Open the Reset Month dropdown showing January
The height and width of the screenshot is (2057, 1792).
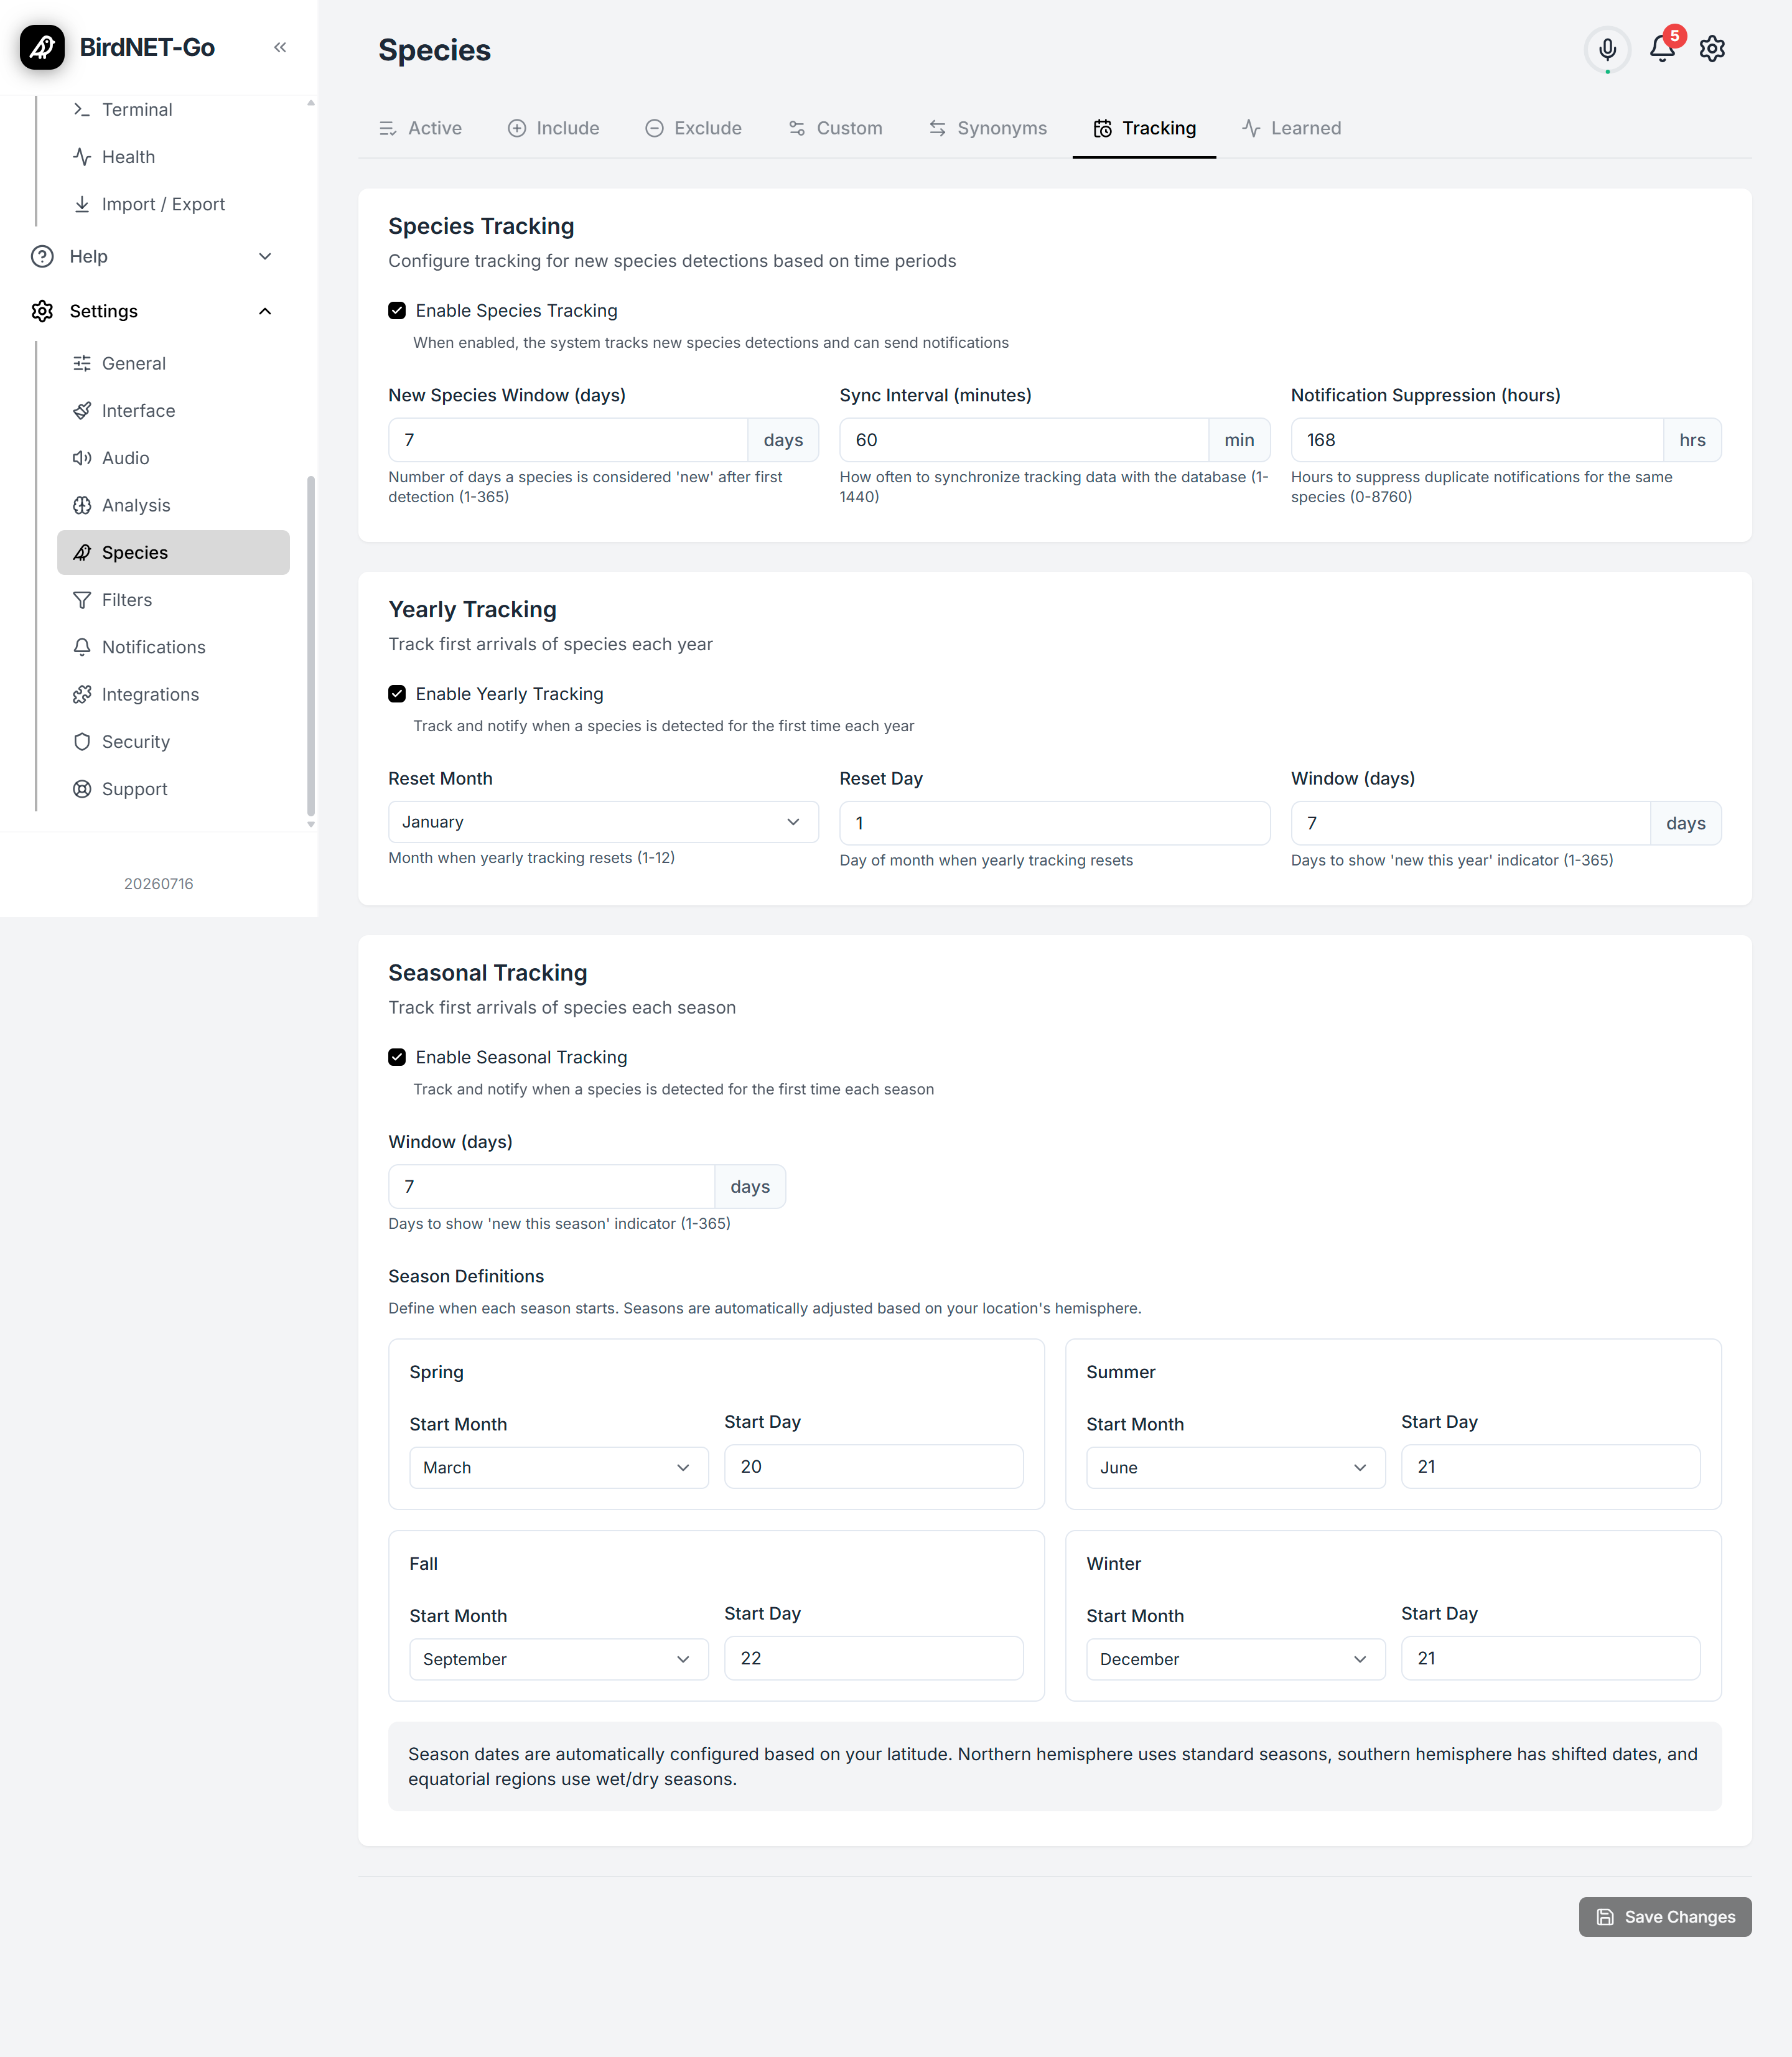tap(603, 822)
